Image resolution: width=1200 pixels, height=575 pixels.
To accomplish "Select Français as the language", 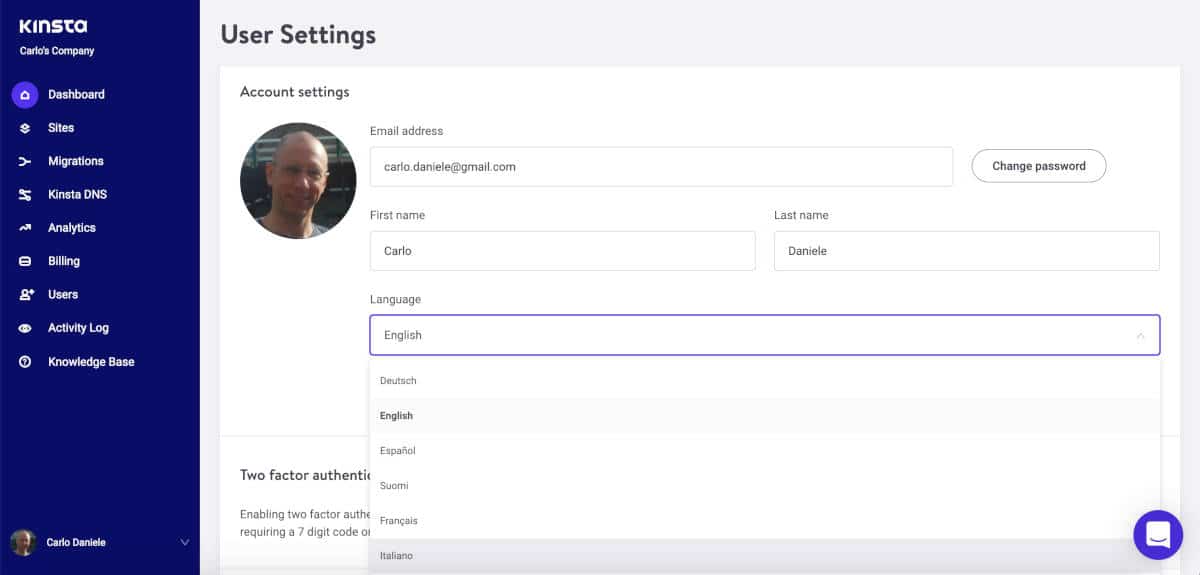I will click(399, 521).
